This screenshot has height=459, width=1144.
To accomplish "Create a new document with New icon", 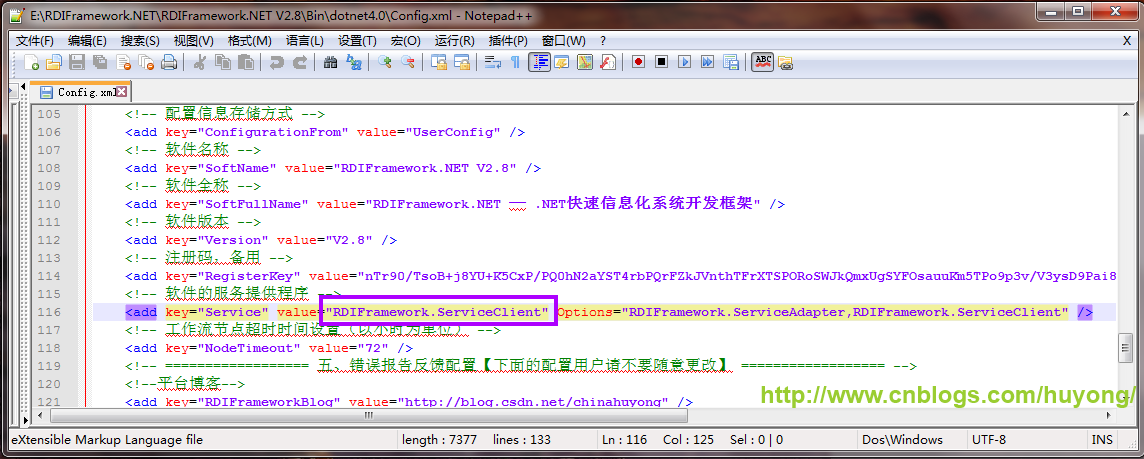I will [31, 63].
